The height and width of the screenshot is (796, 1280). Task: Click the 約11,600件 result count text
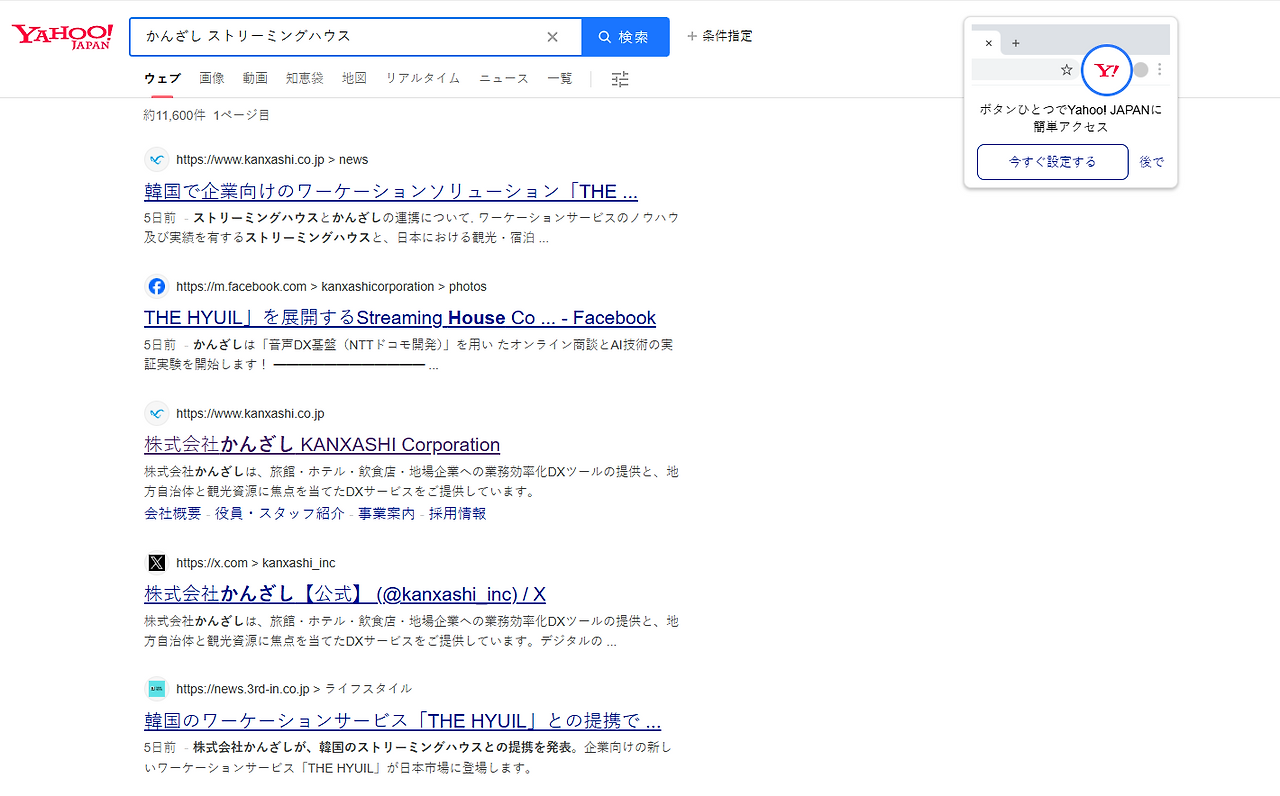coord(176,115)
